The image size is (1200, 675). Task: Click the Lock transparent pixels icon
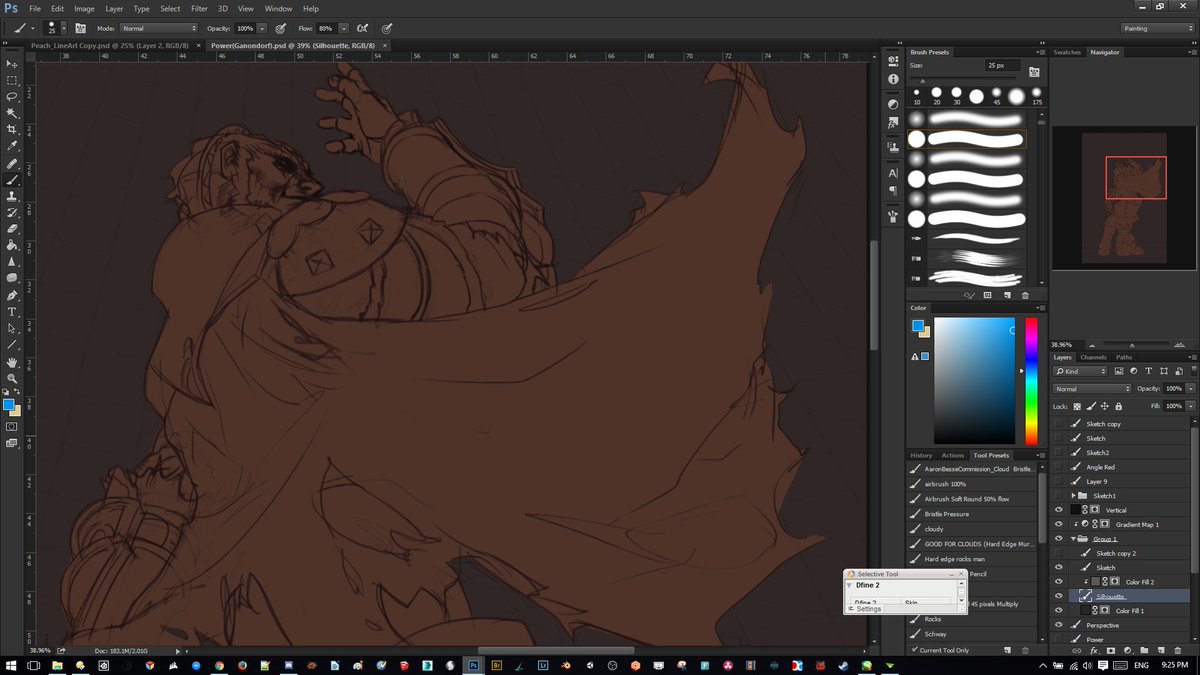tap(1077, 406)
